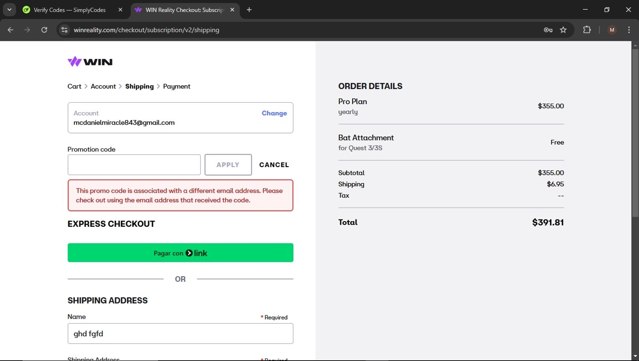Image resolution: width=639 pixels, height=361 pixels.
Task: Select the WIN Reality Checkout tab
Action: click(185, 10)
